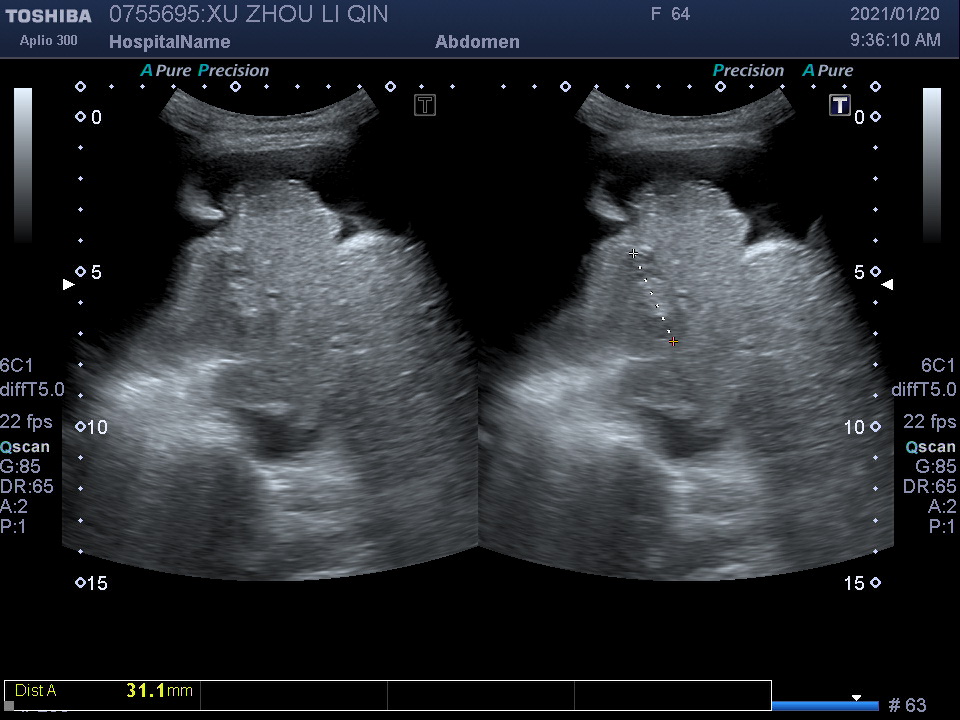The image size is (960, 720).
Task: Click the F 64 sex and age text
Action: pos(670,14)
